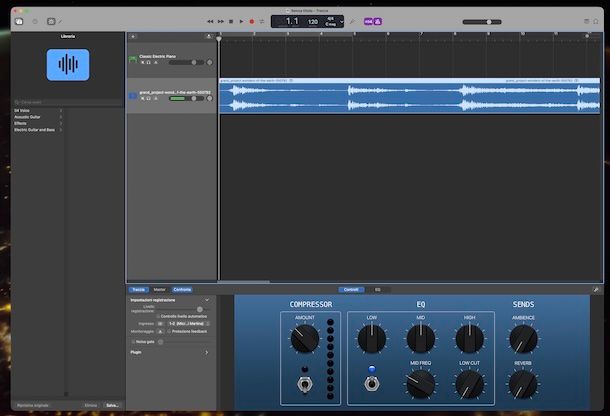
Task: Click the playhead marker in the ruler
Action: pyautogui.click(x=219, y=39)
